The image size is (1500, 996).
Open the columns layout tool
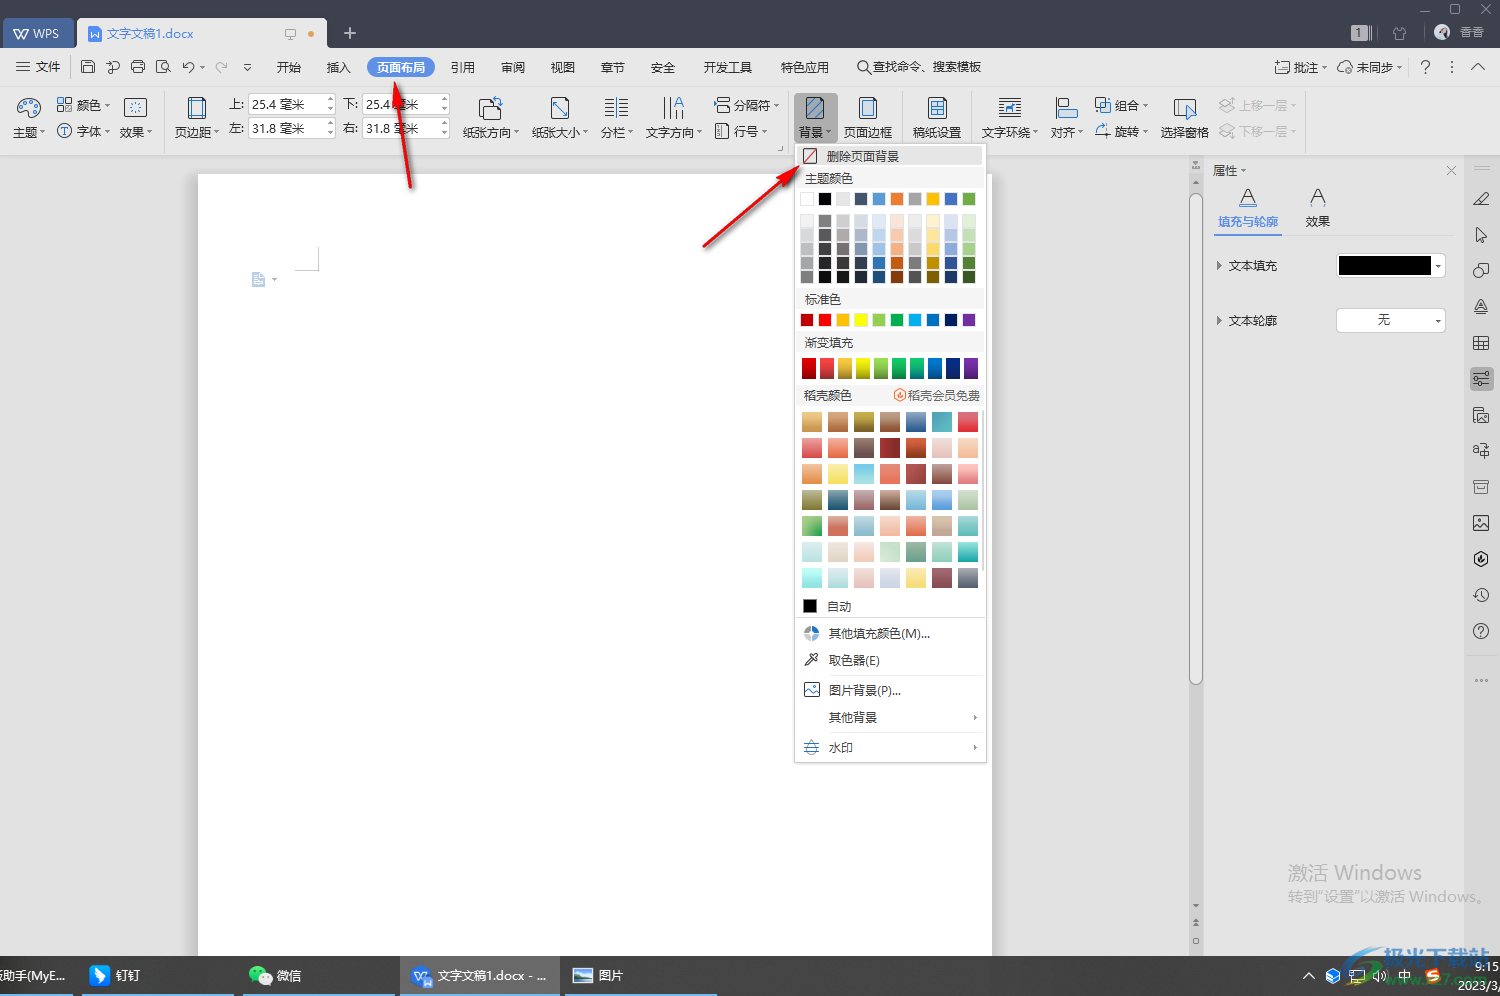(x=616, y=109)
